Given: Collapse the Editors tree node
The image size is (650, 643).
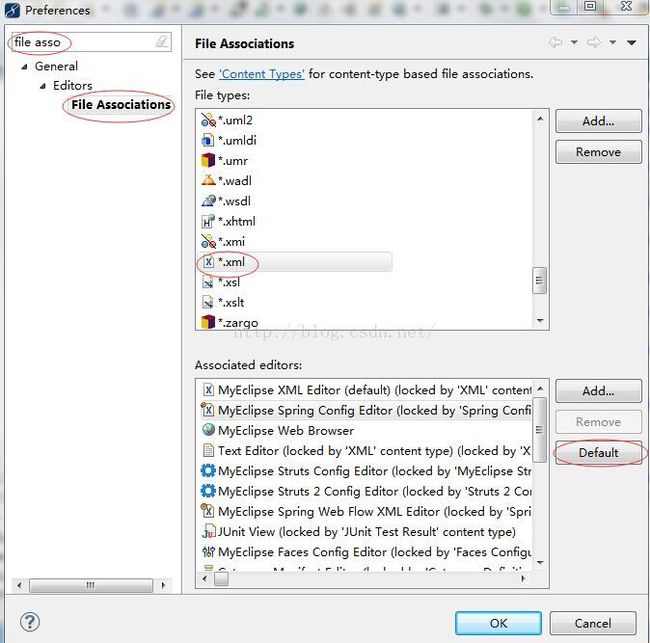Looking at the screenshot, I should pos(43,86).
